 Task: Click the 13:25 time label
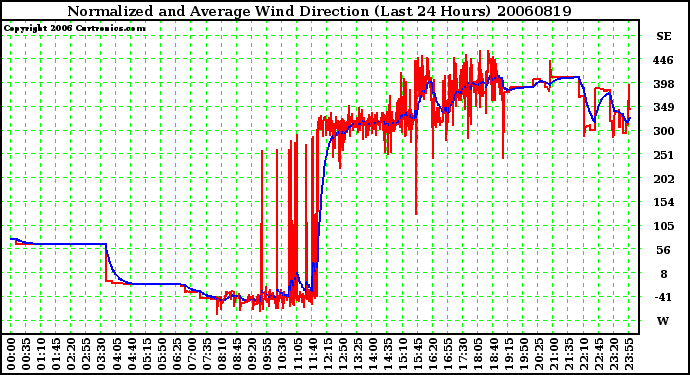[x=358, y=354]
